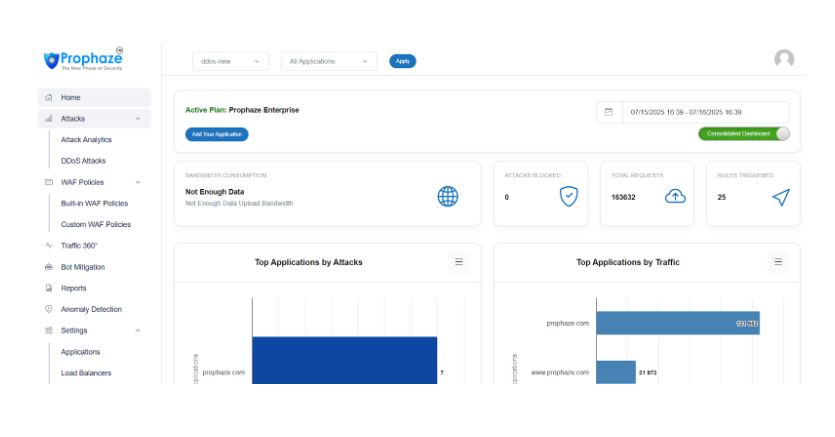835x437 pixels.
Task: Click the Prophaze logo
Action: (x=84, y=60)
